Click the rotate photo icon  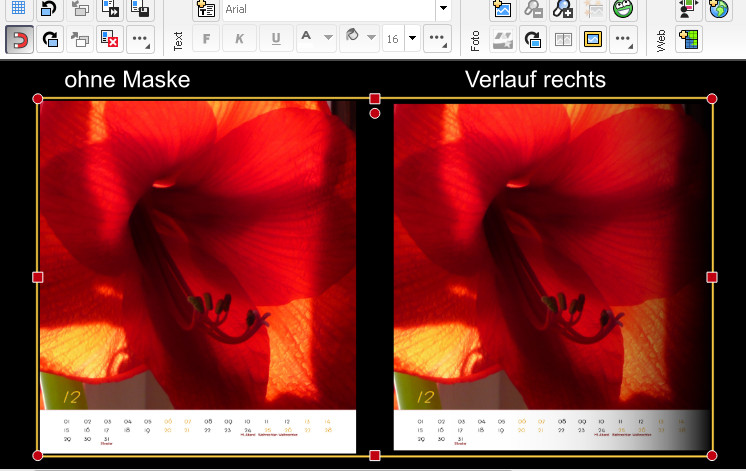pos(533,39)
